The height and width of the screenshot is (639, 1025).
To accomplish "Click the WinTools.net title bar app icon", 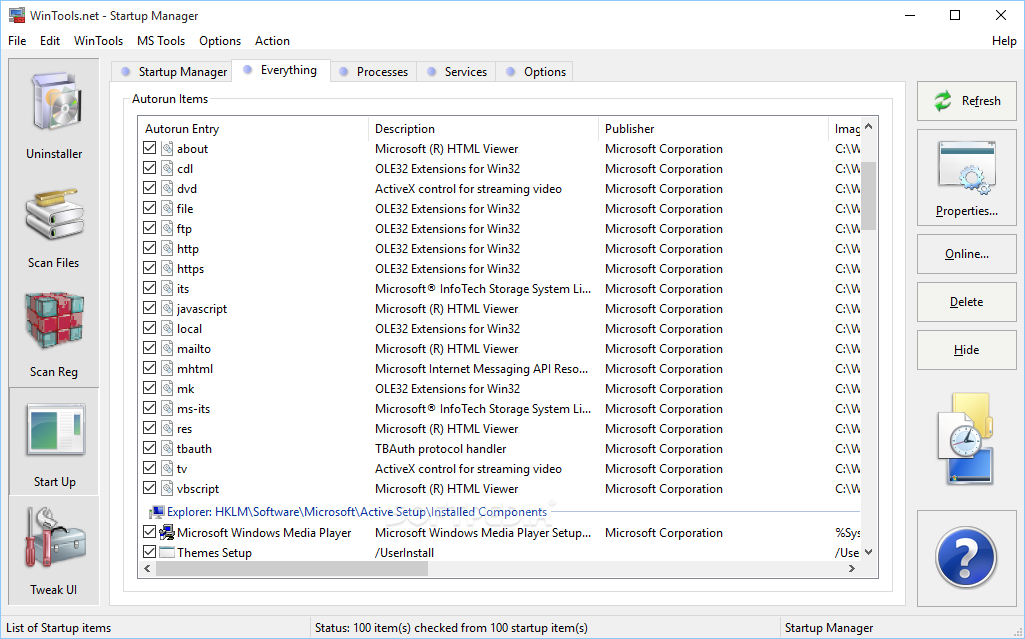I will tap(17, 15).
